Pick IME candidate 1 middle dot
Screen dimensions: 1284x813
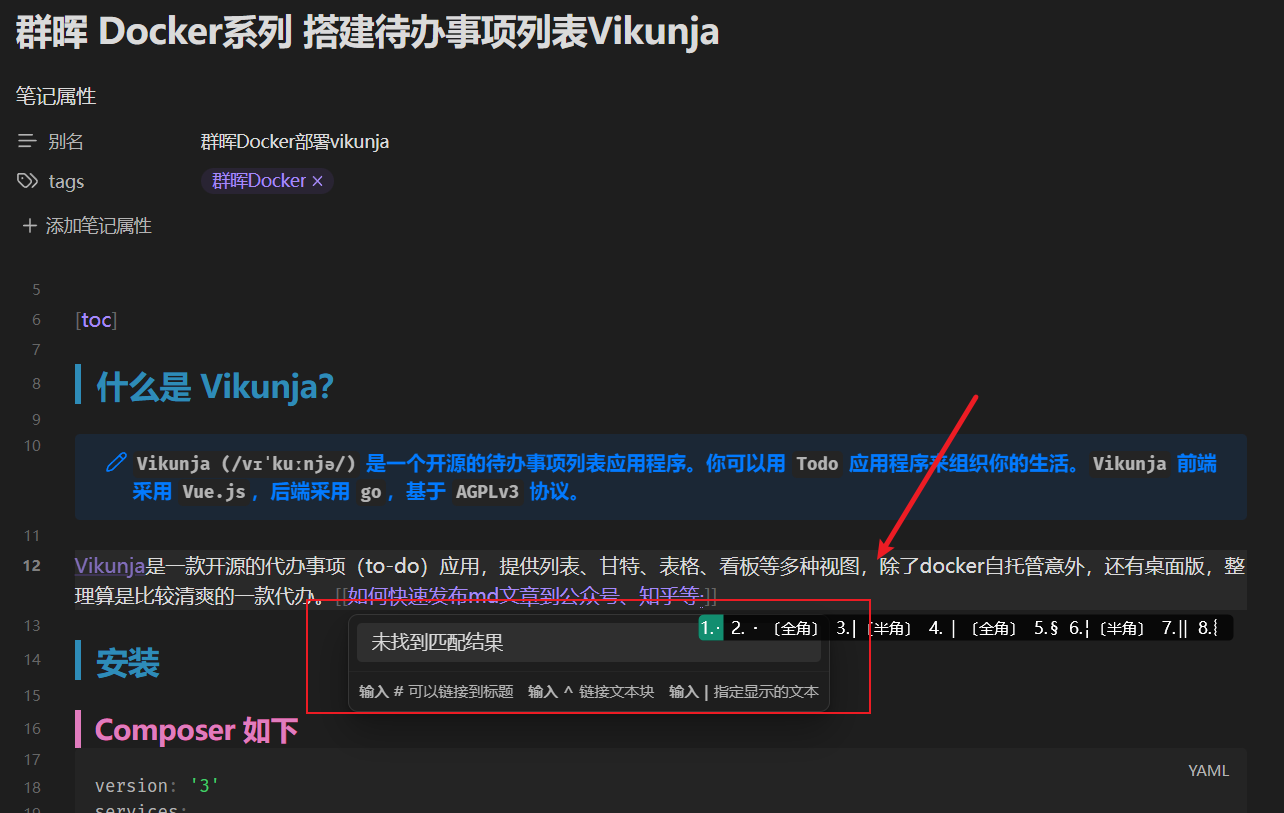[711, 628]
